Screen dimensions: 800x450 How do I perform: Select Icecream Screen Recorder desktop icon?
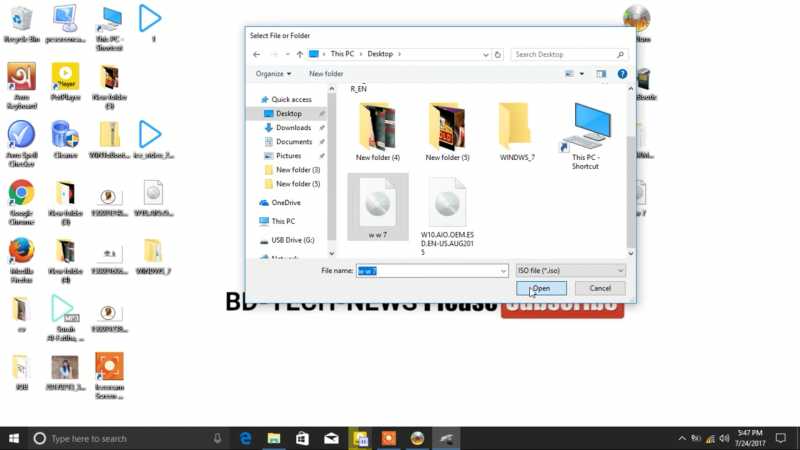(x=109, y=376)
